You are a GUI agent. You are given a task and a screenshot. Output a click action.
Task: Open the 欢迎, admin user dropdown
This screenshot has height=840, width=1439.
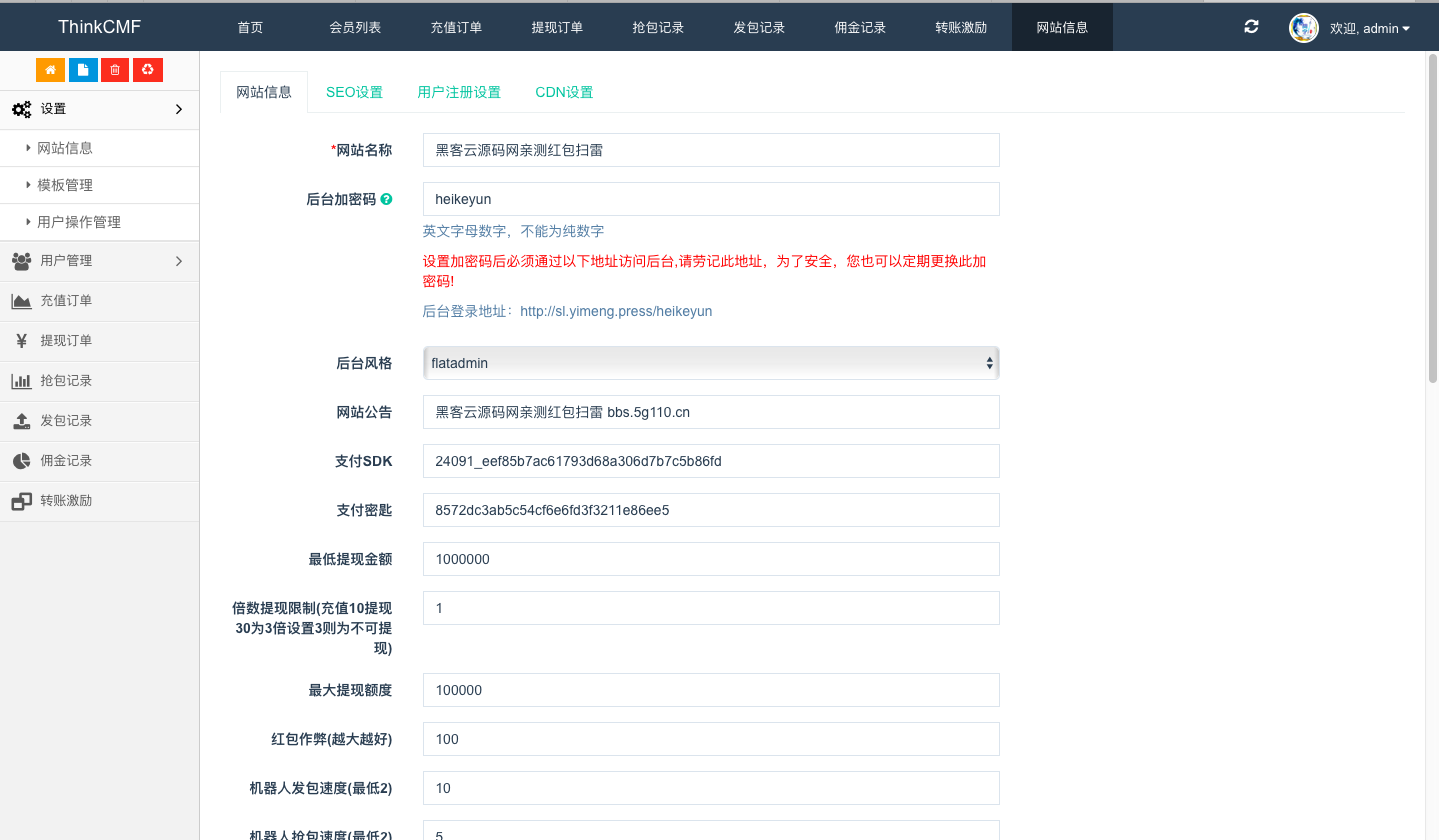click(x=1369, y=28)
